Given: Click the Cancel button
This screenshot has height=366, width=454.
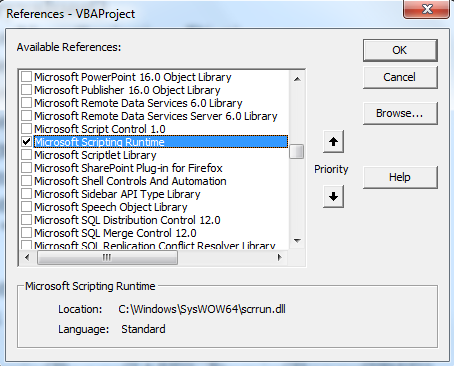Looking at the screenshot, I should pyautogui.click(x=400, y=77).
